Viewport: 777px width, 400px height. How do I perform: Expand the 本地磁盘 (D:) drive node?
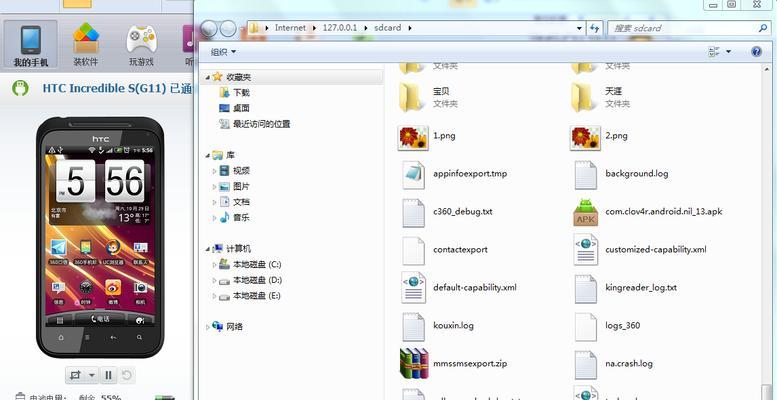(215, 281)
